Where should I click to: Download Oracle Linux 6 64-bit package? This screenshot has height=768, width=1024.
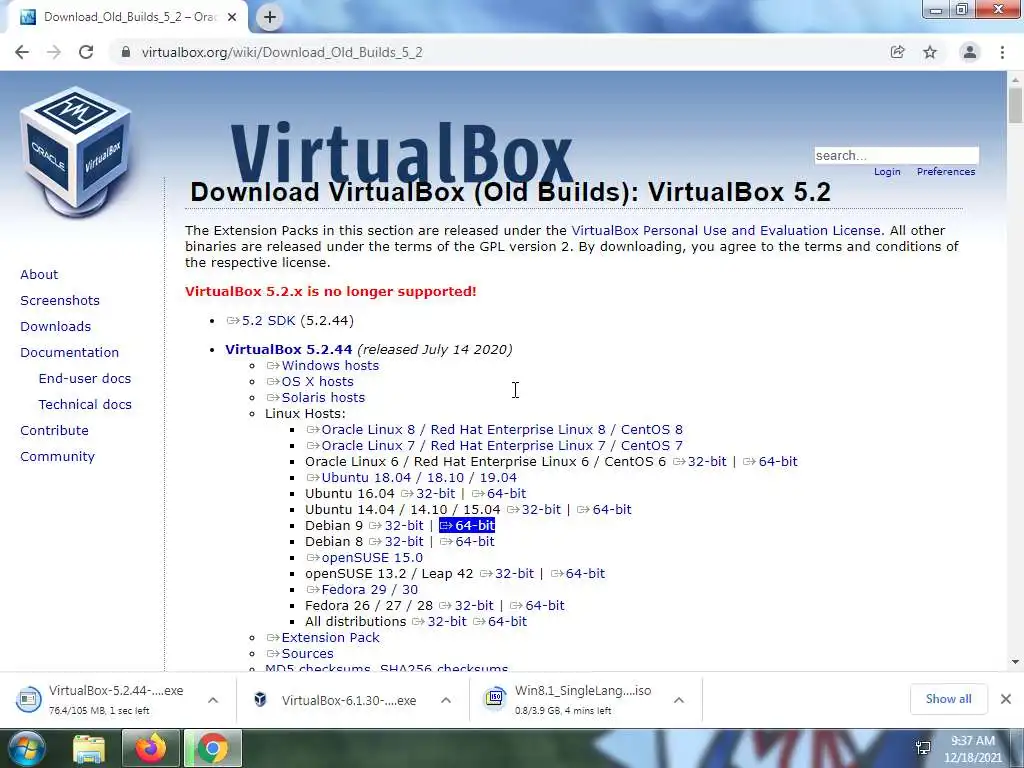tap(771, 462)
